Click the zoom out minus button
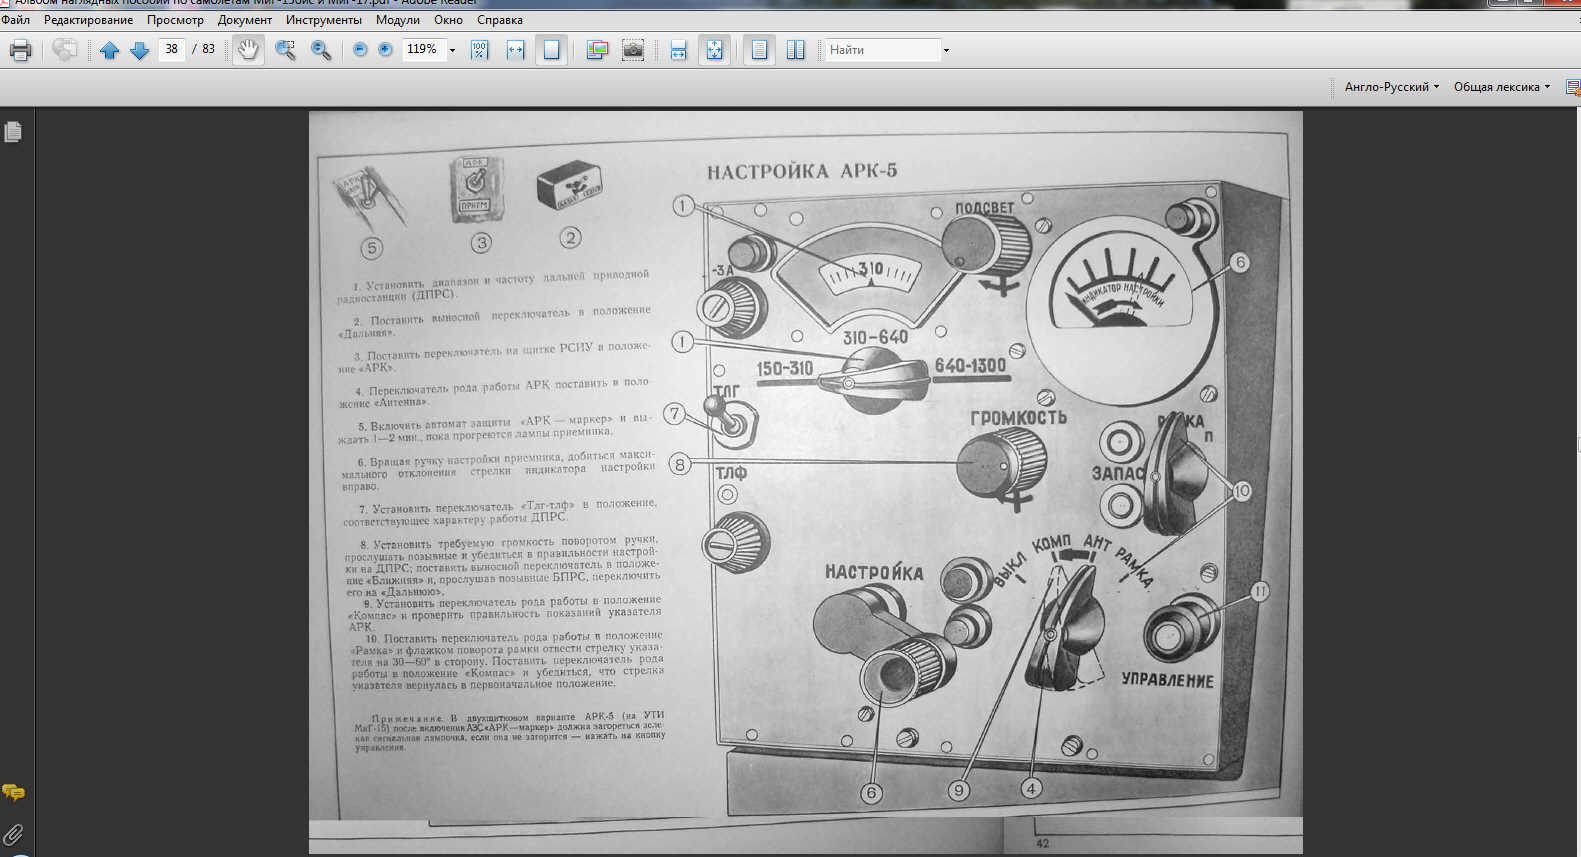 click(x=360, y=50)
